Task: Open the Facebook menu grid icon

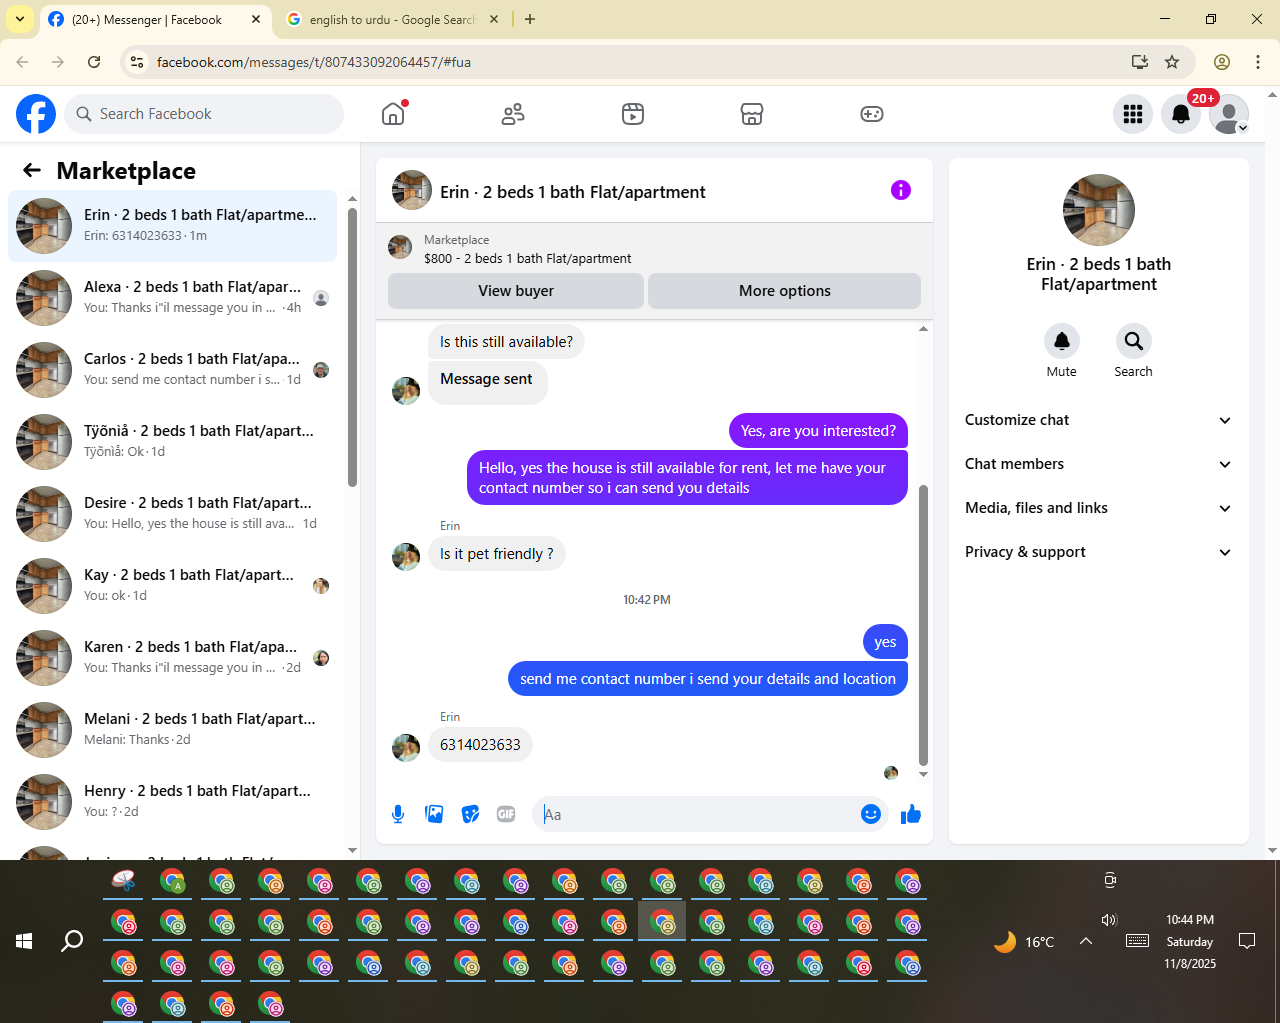Action: click(x=1133, y=114)
